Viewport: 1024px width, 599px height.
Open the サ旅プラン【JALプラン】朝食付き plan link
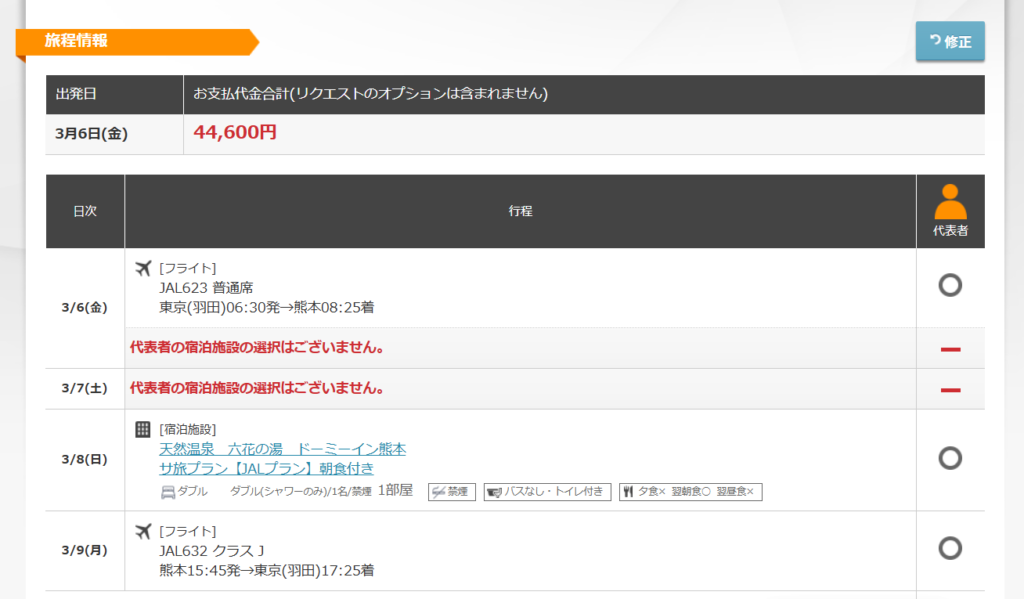pyautogui.click(x=266, y=469)
